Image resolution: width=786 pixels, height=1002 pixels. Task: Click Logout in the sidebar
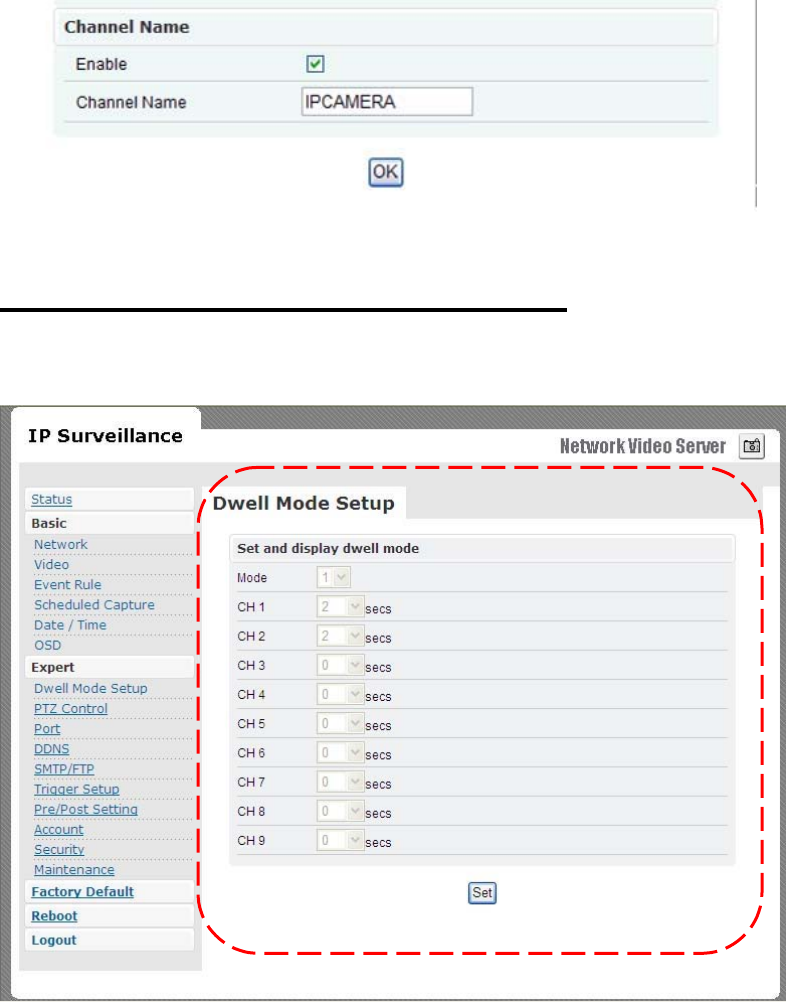[x=54, y=940]
